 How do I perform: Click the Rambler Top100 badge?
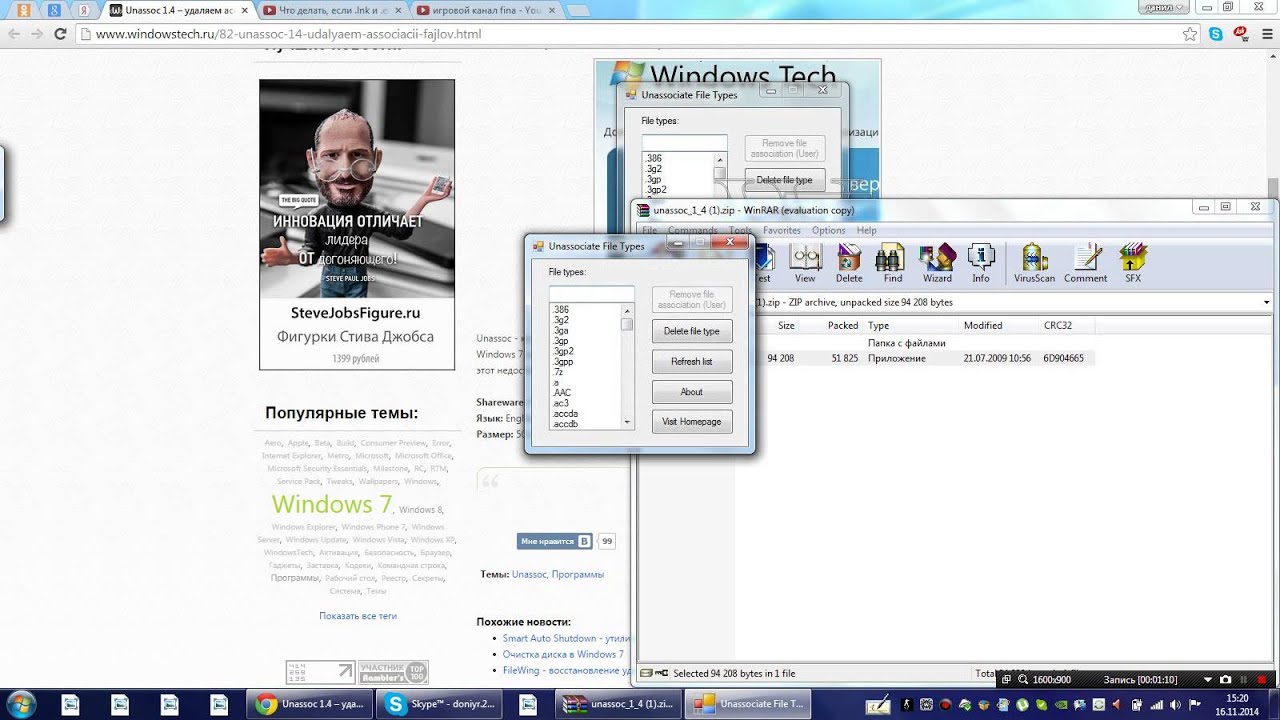pyautogui.click(x=393, y=672)
